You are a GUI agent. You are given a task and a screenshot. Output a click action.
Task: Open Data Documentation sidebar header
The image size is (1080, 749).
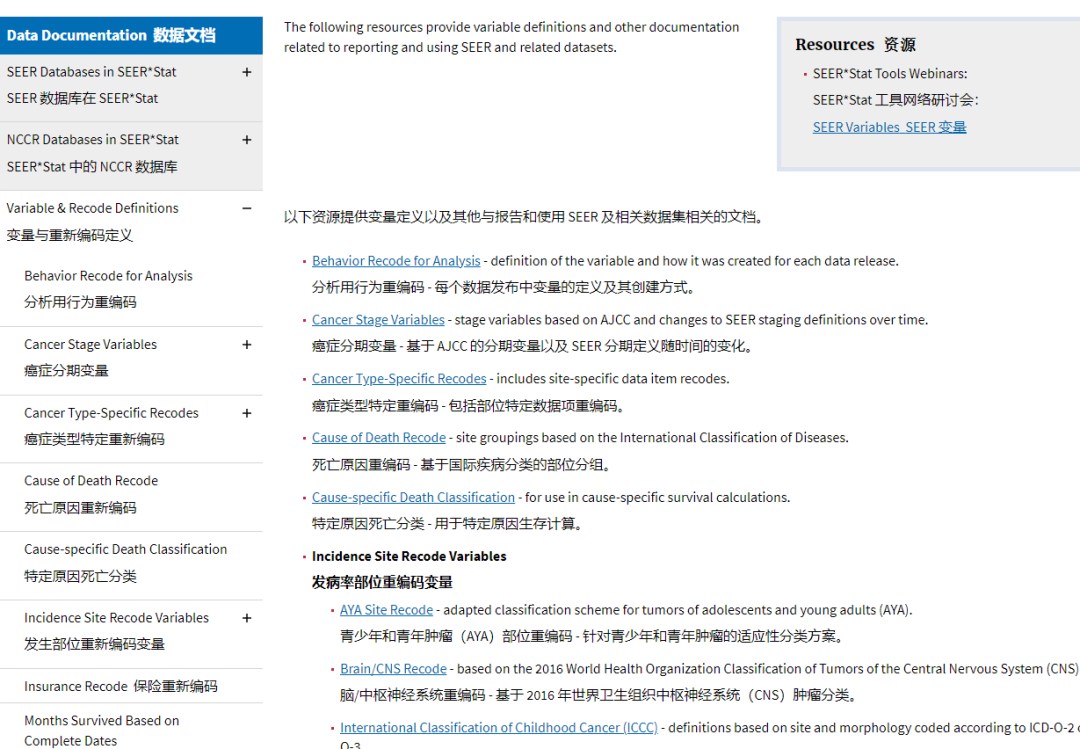[x=131, y=35]
